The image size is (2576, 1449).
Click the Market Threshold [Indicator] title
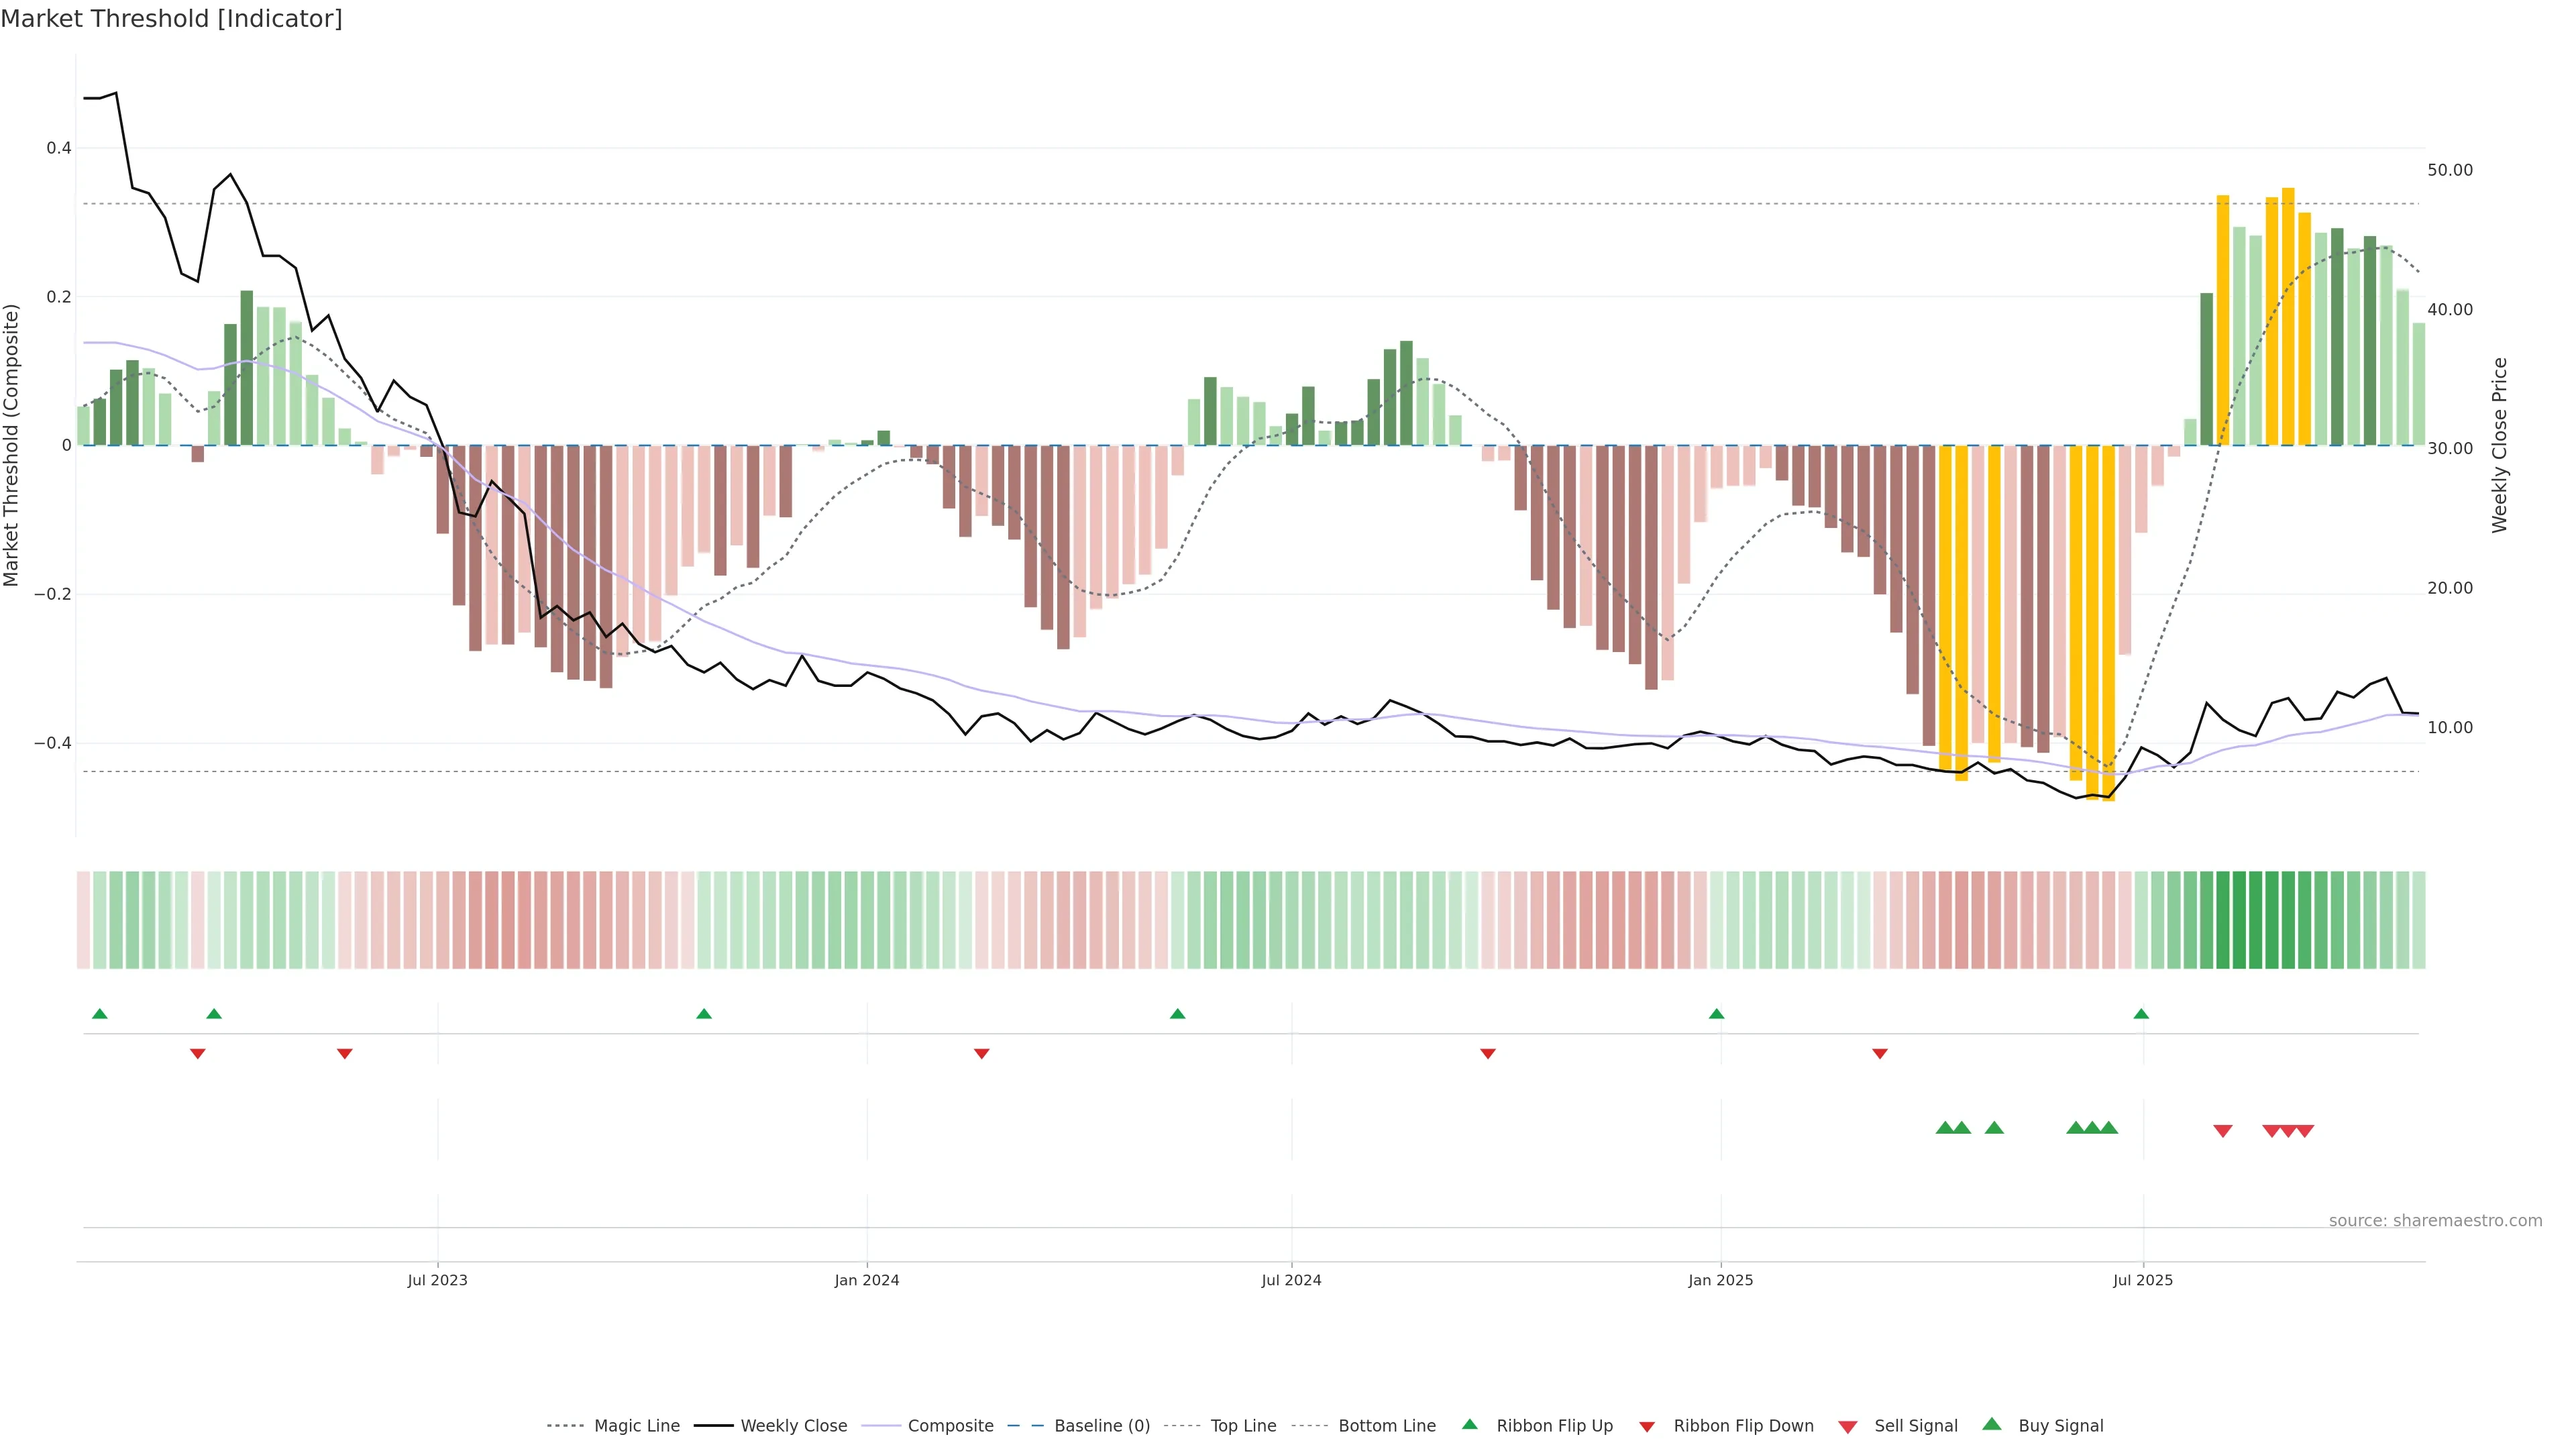(171, 19)
